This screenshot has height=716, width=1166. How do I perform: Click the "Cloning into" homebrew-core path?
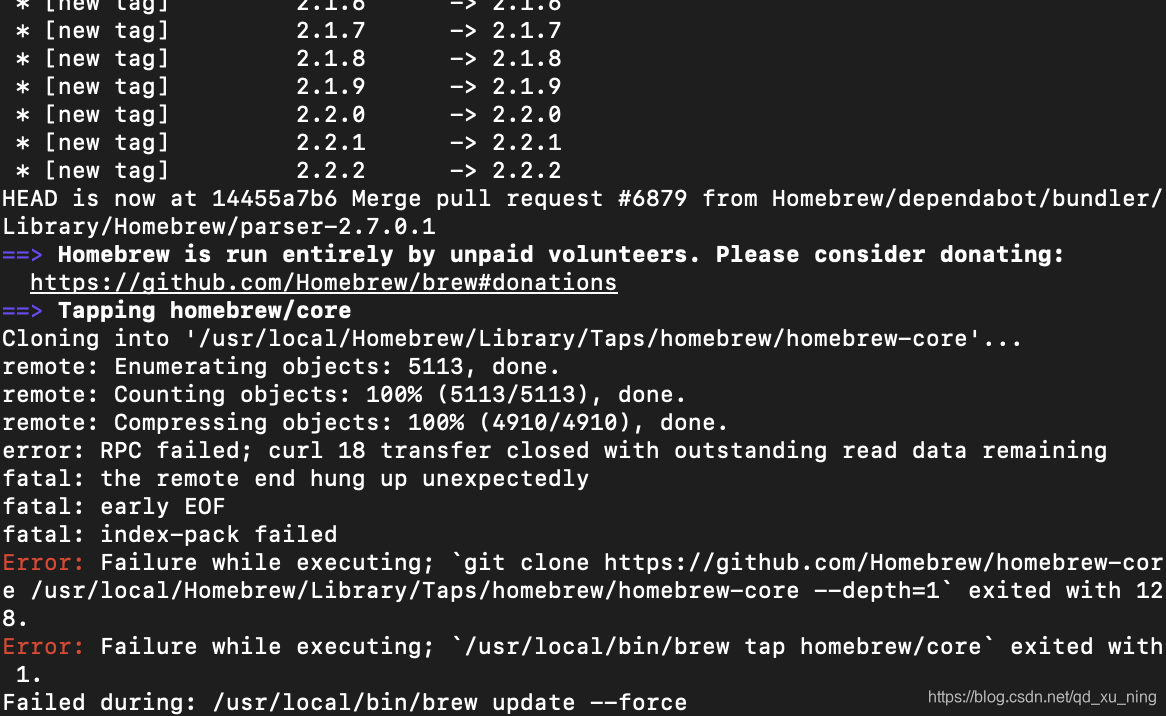point(583,339)
